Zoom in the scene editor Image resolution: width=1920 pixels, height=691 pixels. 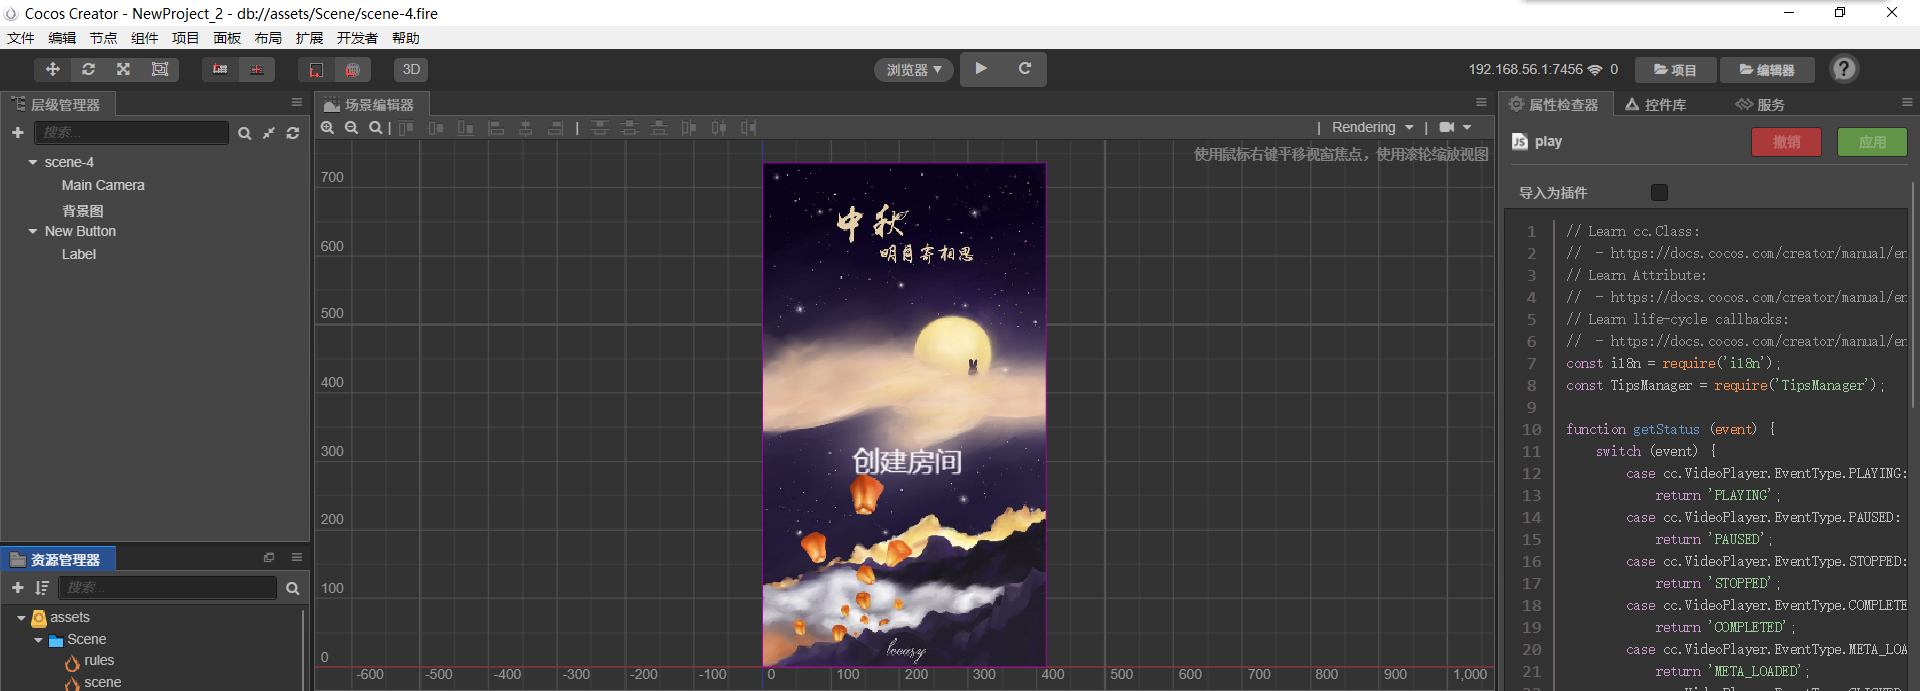(327, 128)
